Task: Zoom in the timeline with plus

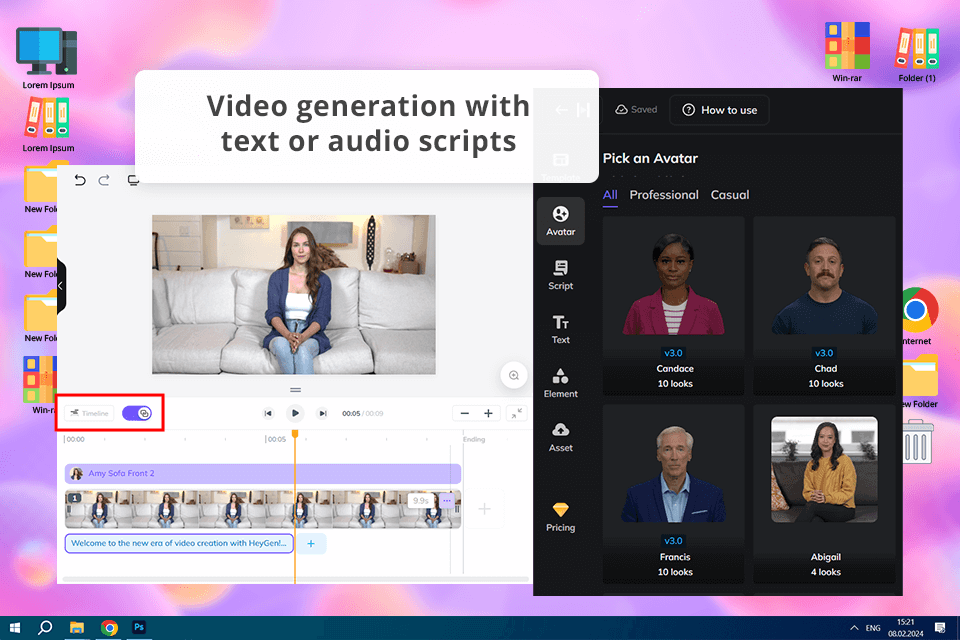Action: tap(488, 413)
